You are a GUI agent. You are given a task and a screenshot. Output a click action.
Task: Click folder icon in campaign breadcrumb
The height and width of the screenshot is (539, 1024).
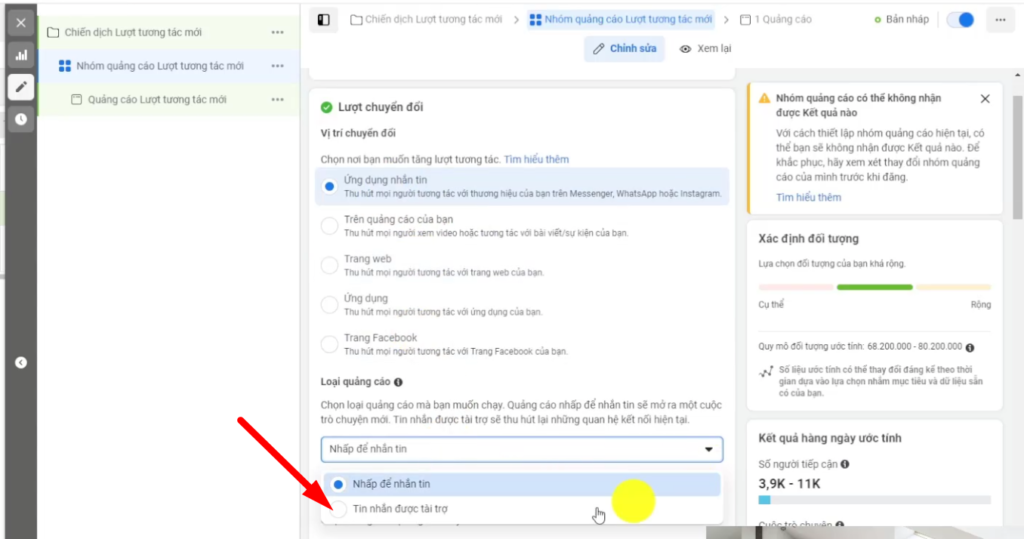[x=356, y=20]
